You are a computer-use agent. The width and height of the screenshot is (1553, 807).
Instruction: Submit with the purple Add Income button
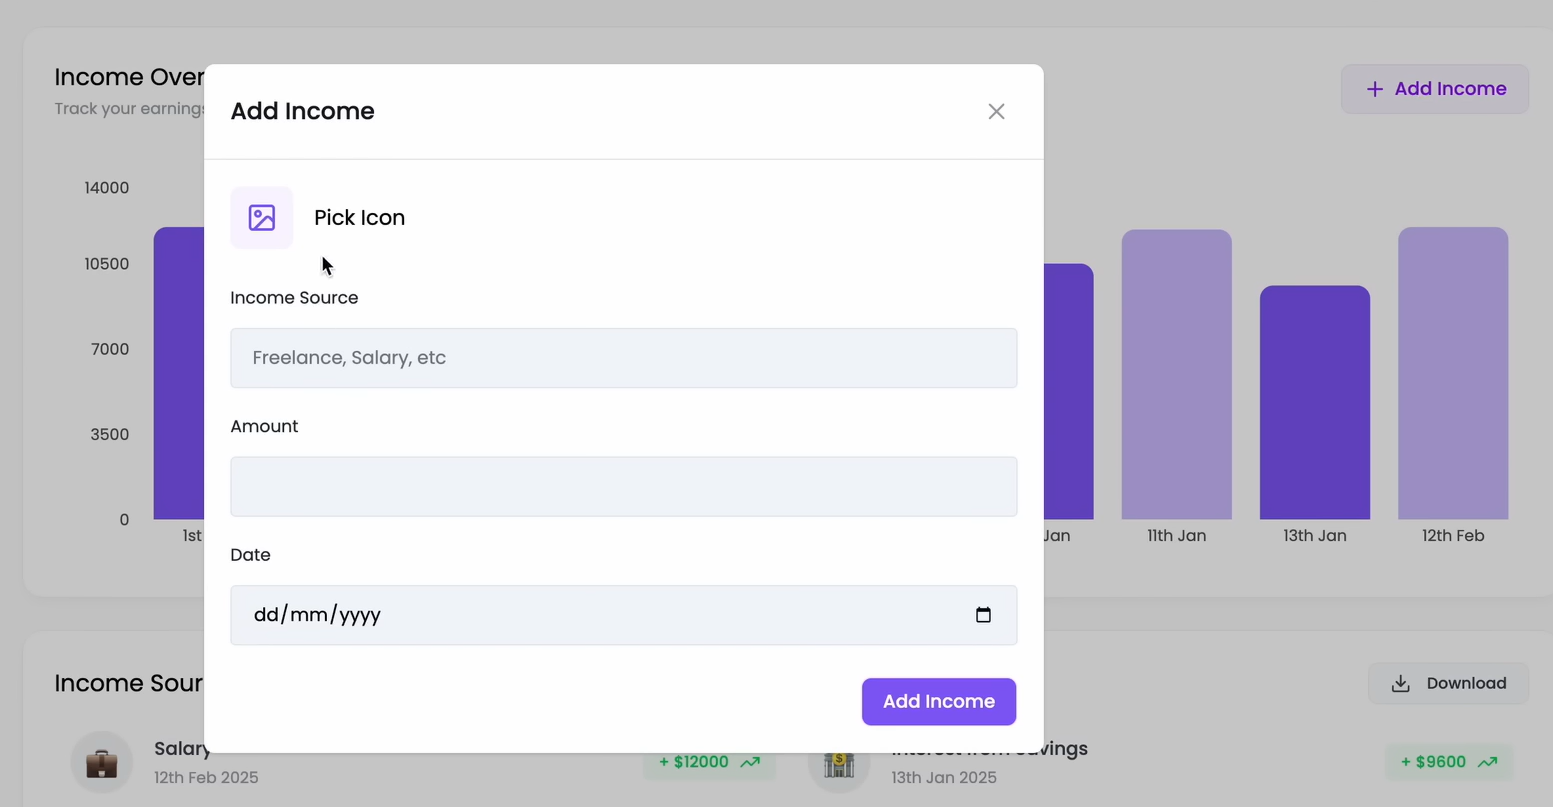938,702
